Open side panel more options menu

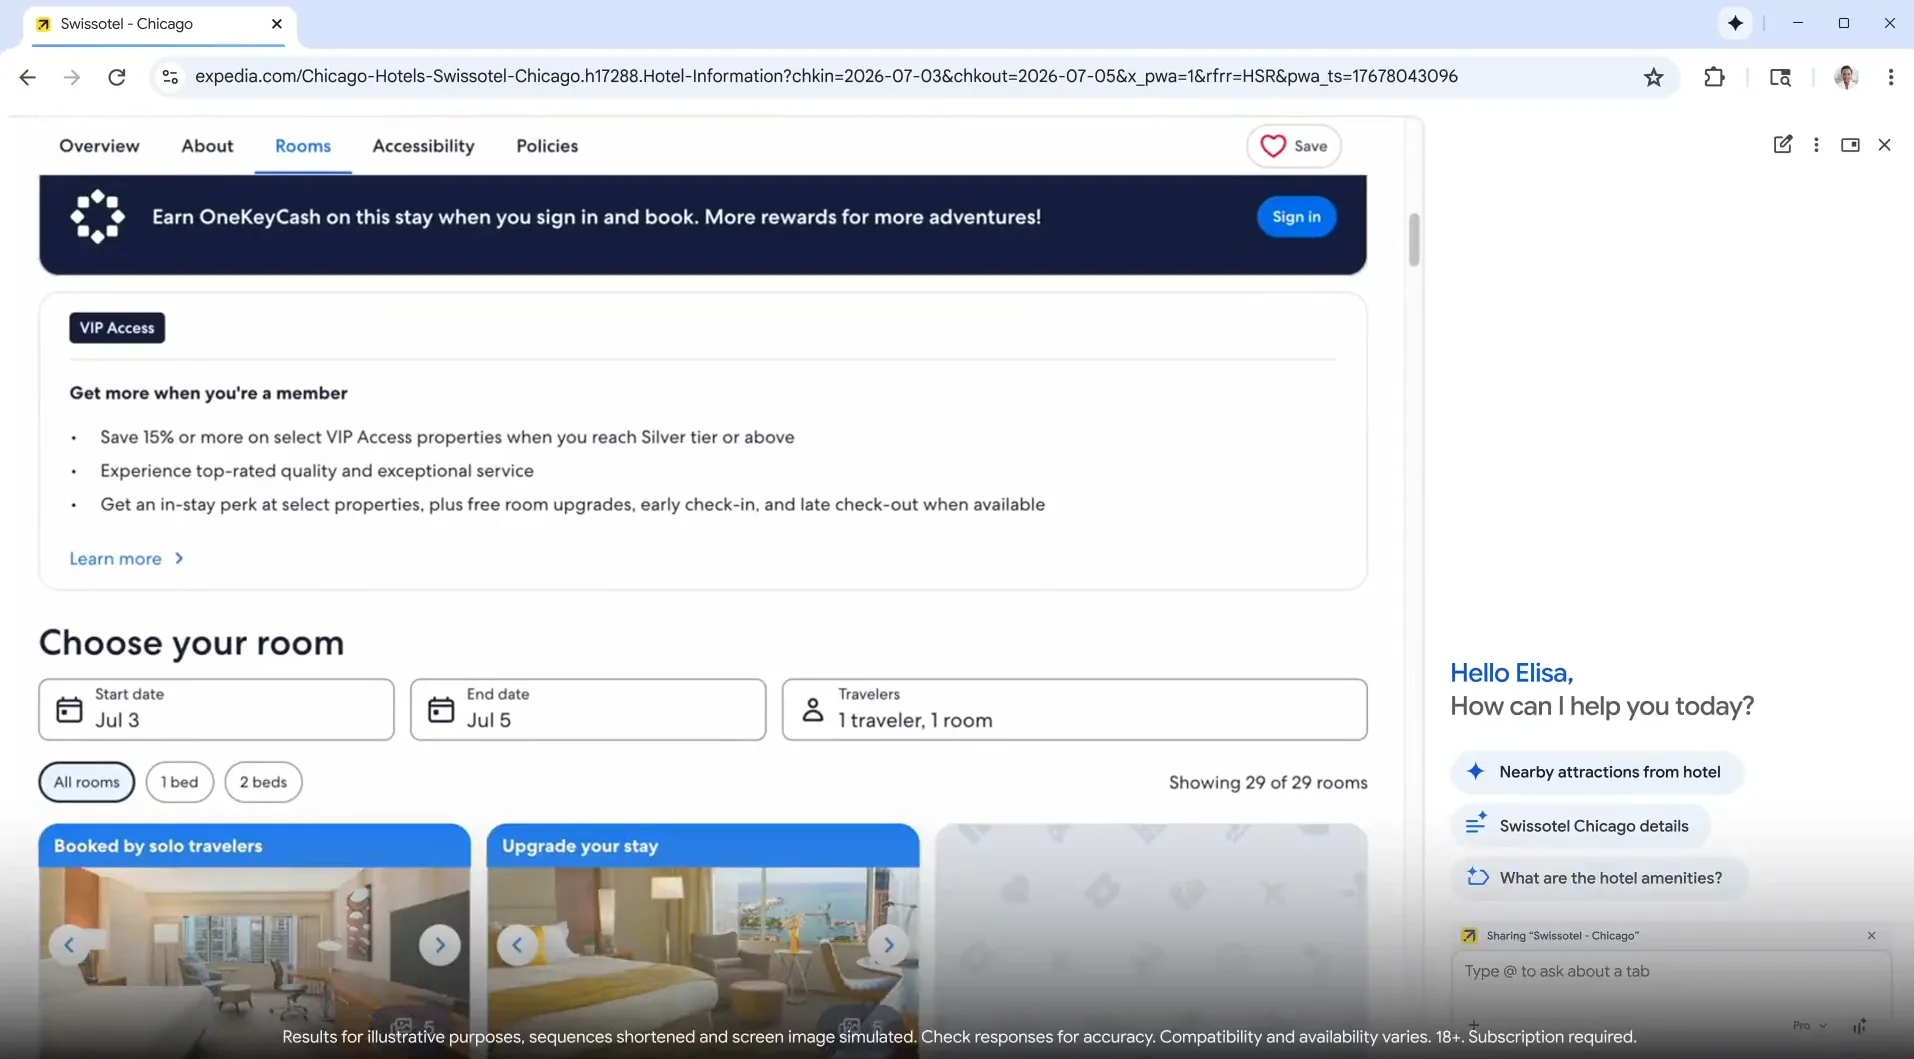tap(1816, 145)
